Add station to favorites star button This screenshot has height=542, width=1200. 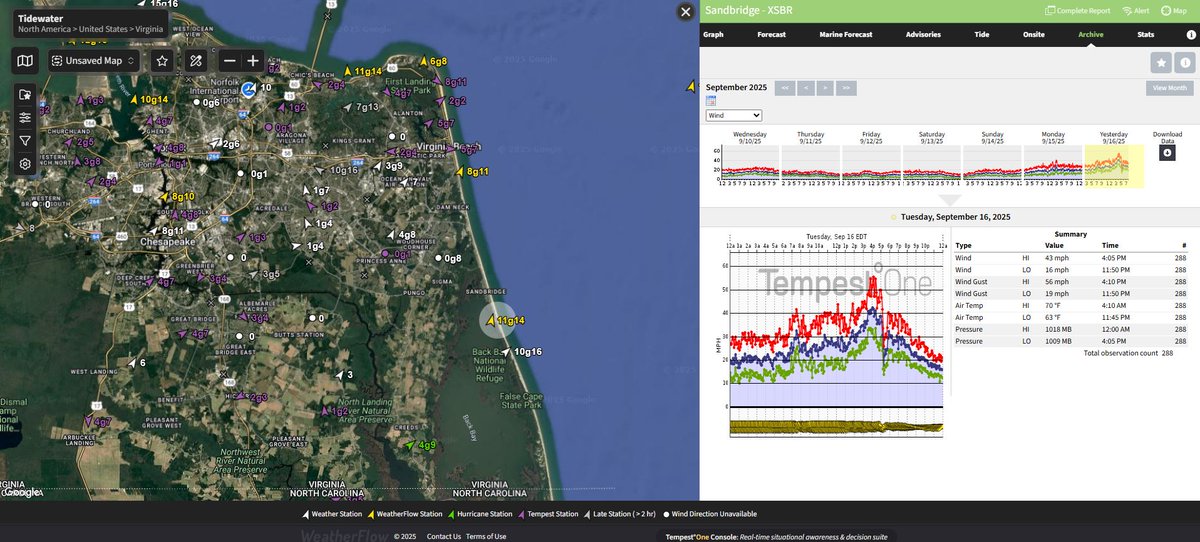tap(1161, 63)
